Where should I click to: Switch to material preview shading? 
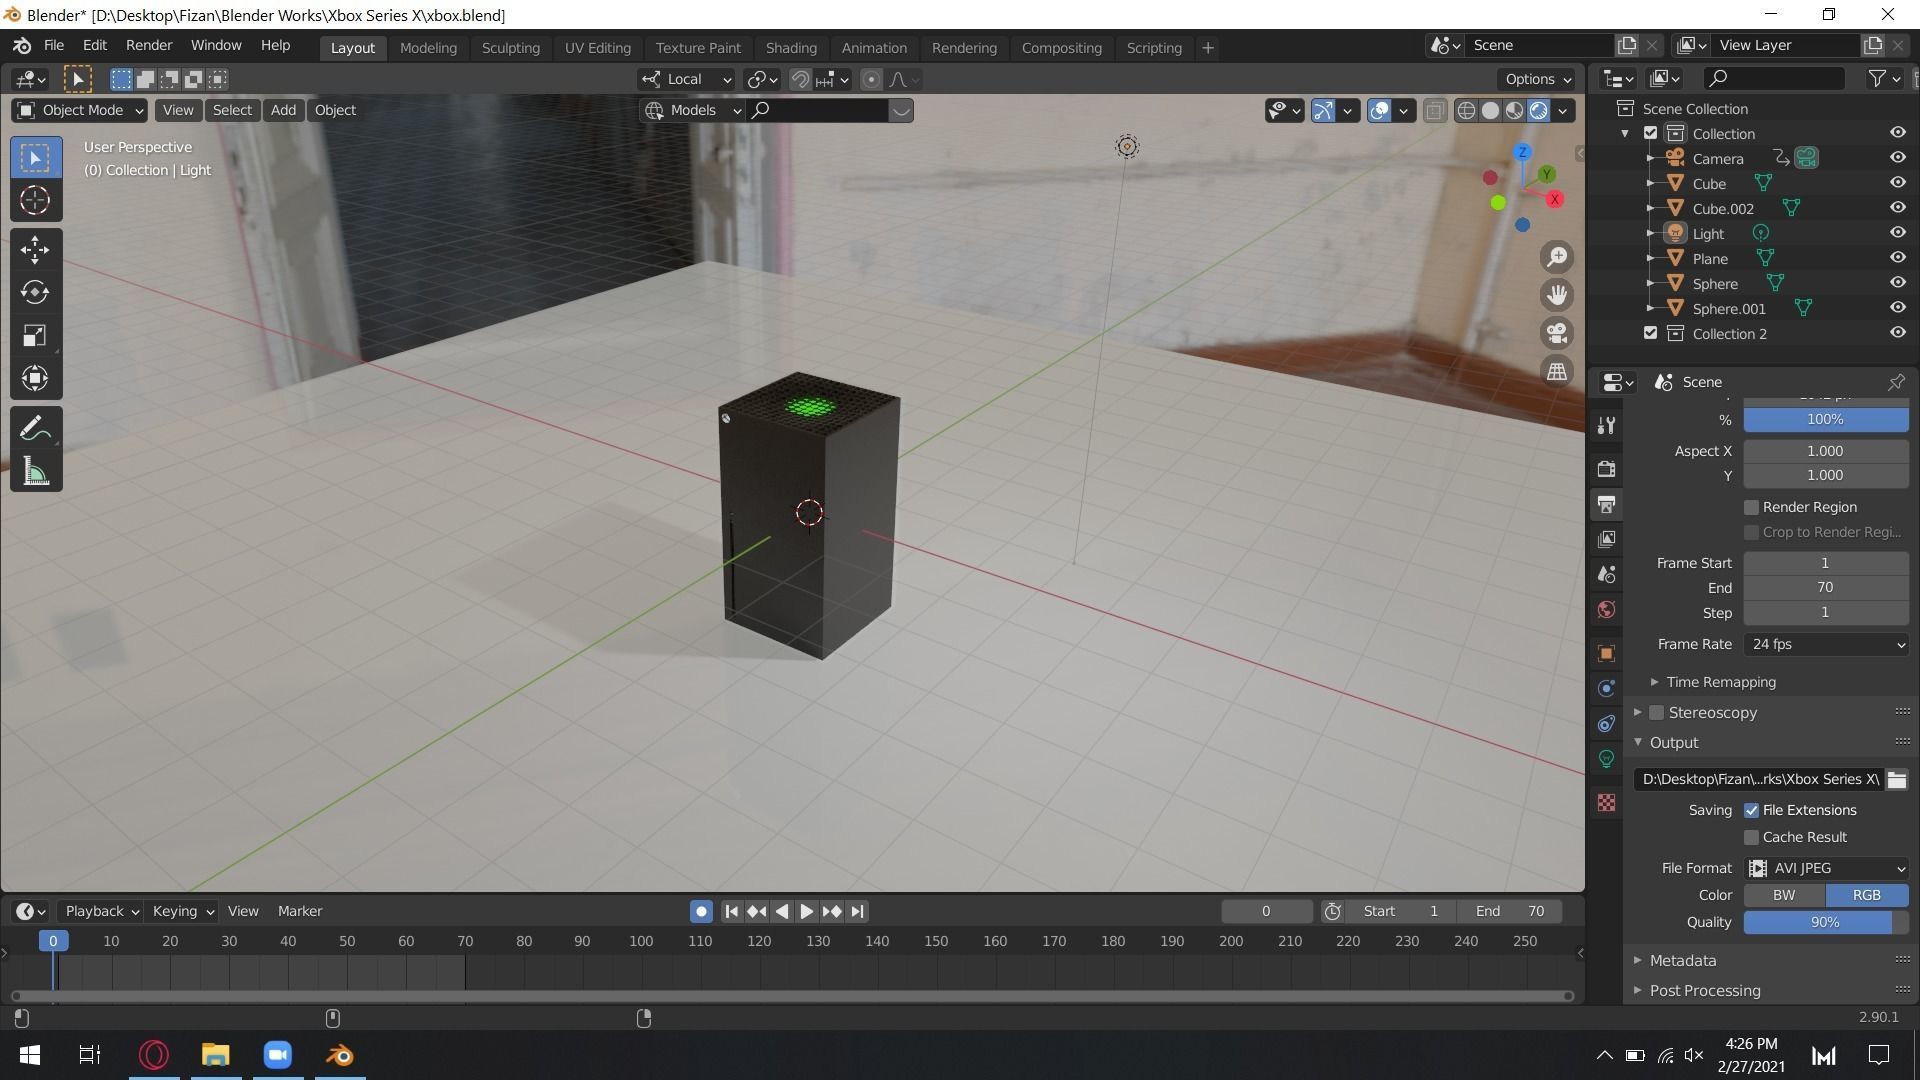point(1514,111)
